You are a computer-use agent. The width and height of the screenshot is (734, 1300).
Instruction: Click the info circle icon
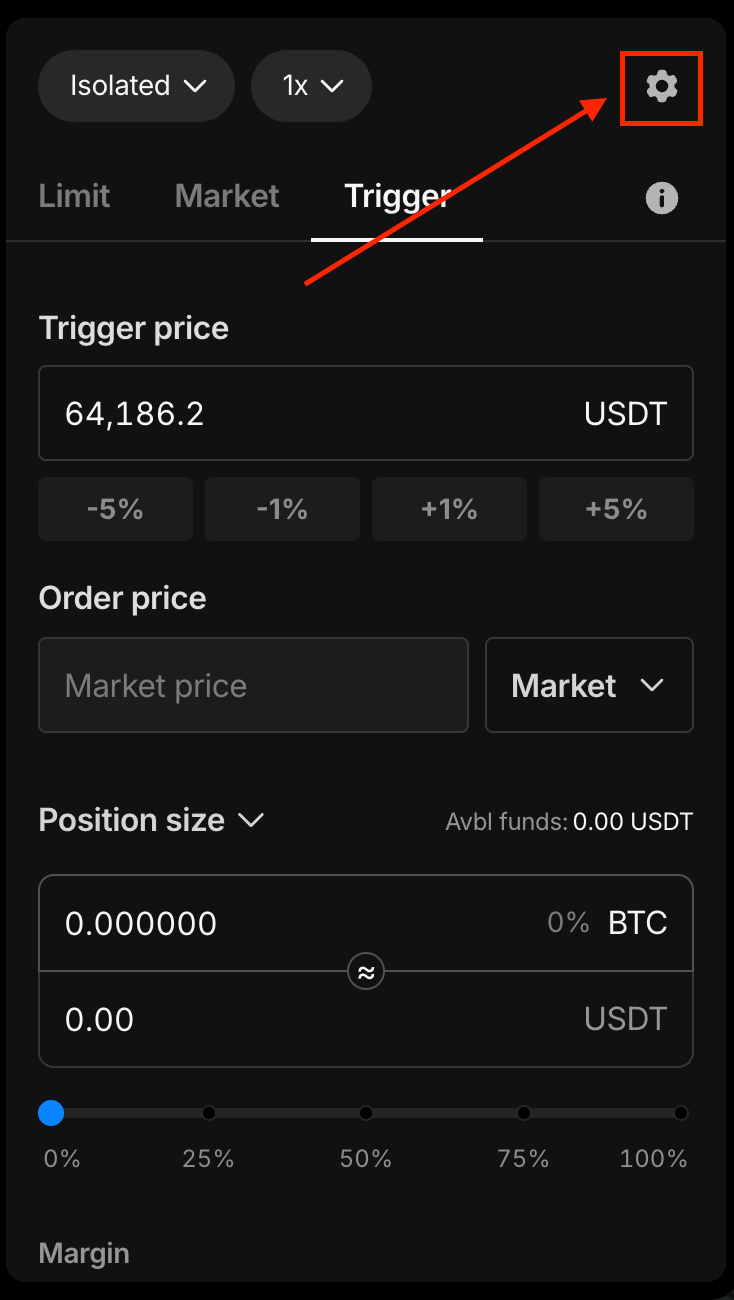click(x=661, y=198)
